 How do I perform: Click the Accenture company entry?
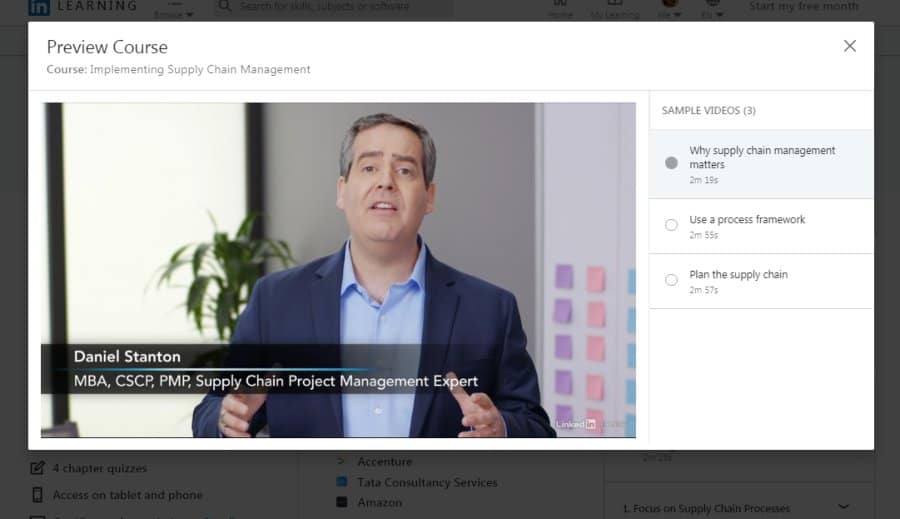click(x=385, y=462)
